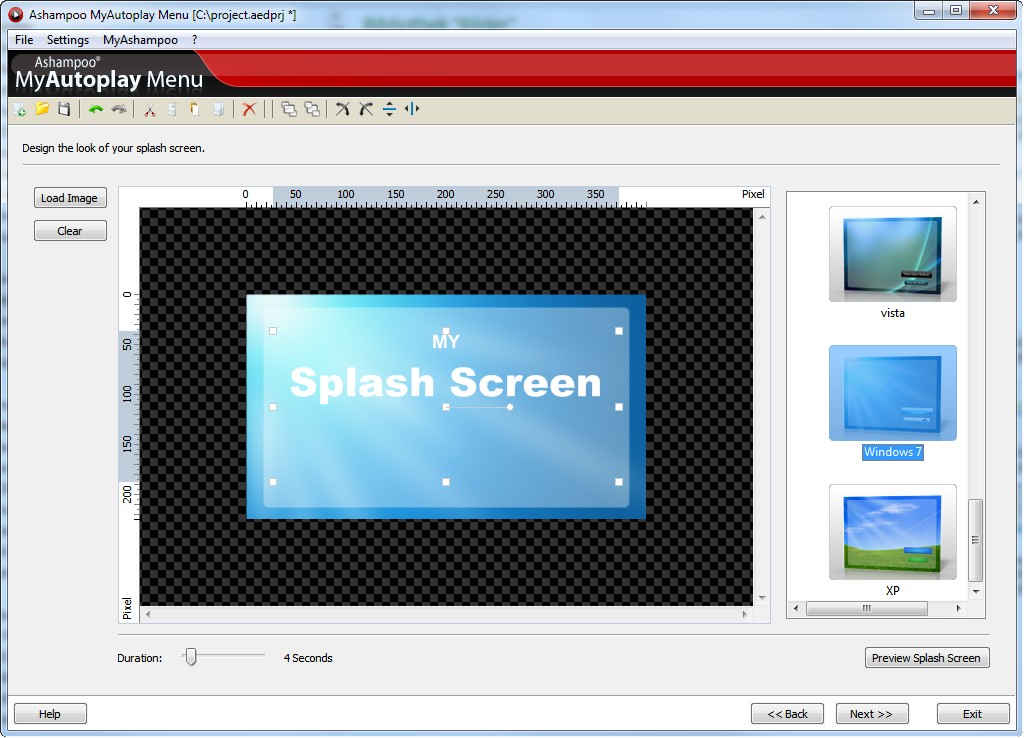
Task: Click the top-left selection handle on canvas
Action: pos(273,331)
